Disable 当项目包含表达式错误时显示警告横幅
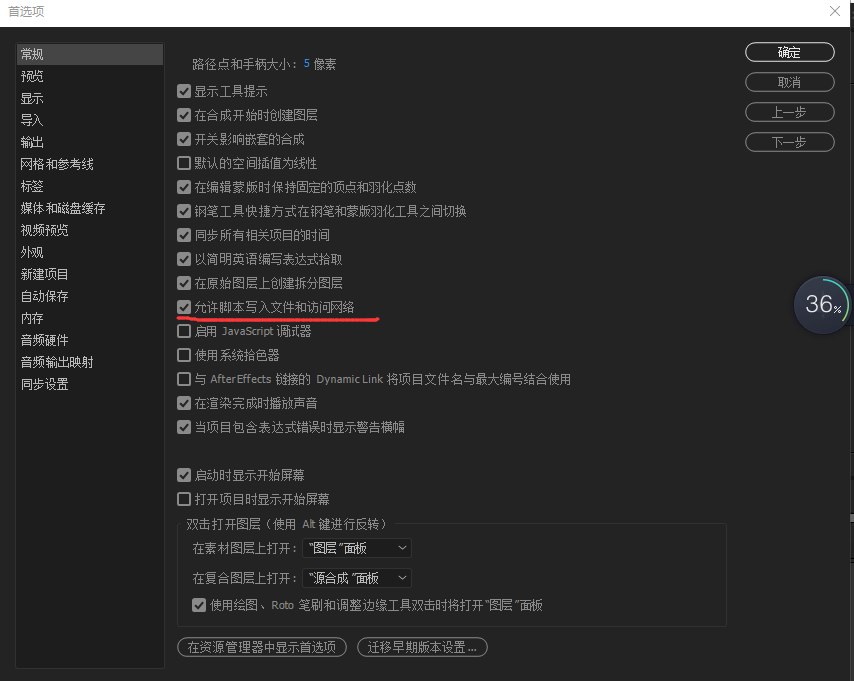This screenshot has height=681, width=854. (x=185, y=427)
